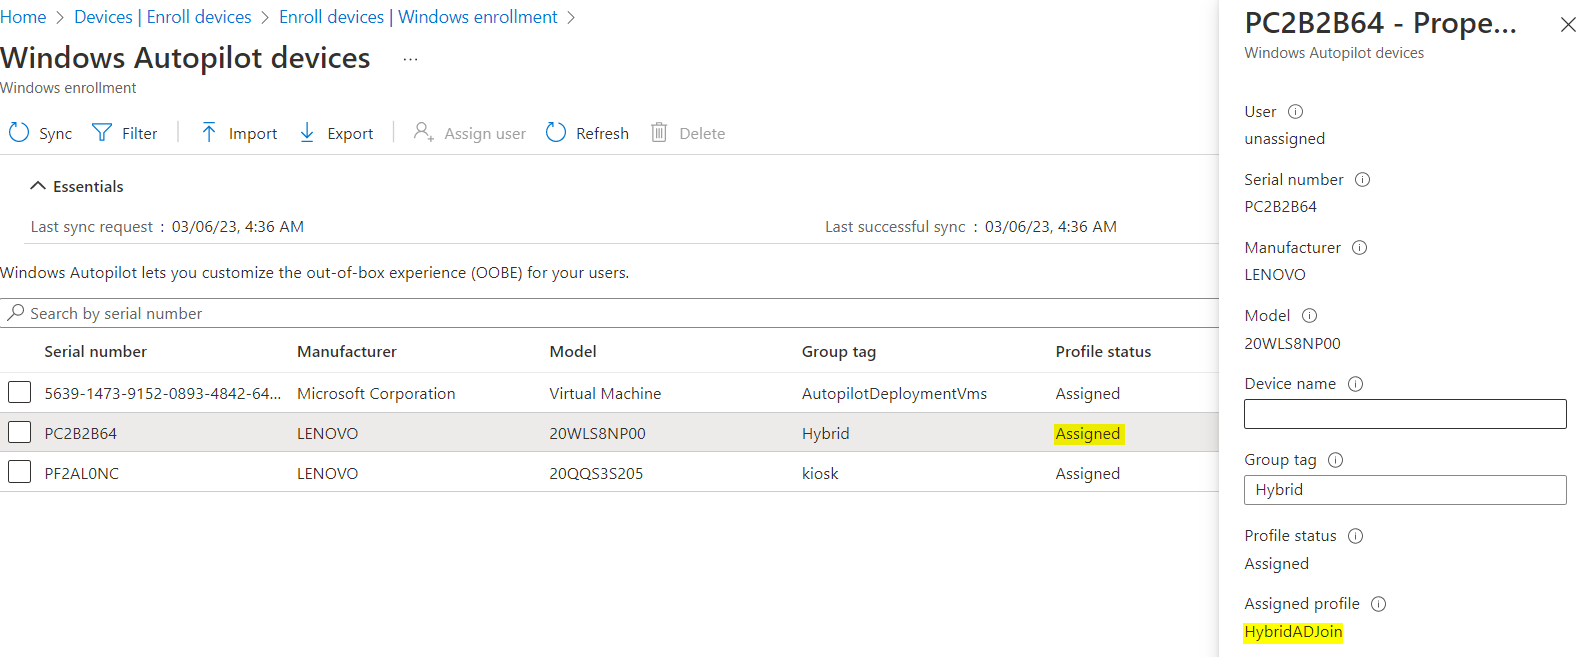The height and width of the screenshot is (657, 1585).
Task: Collapse the Essentials section
Action: click(x=38, y=186)
